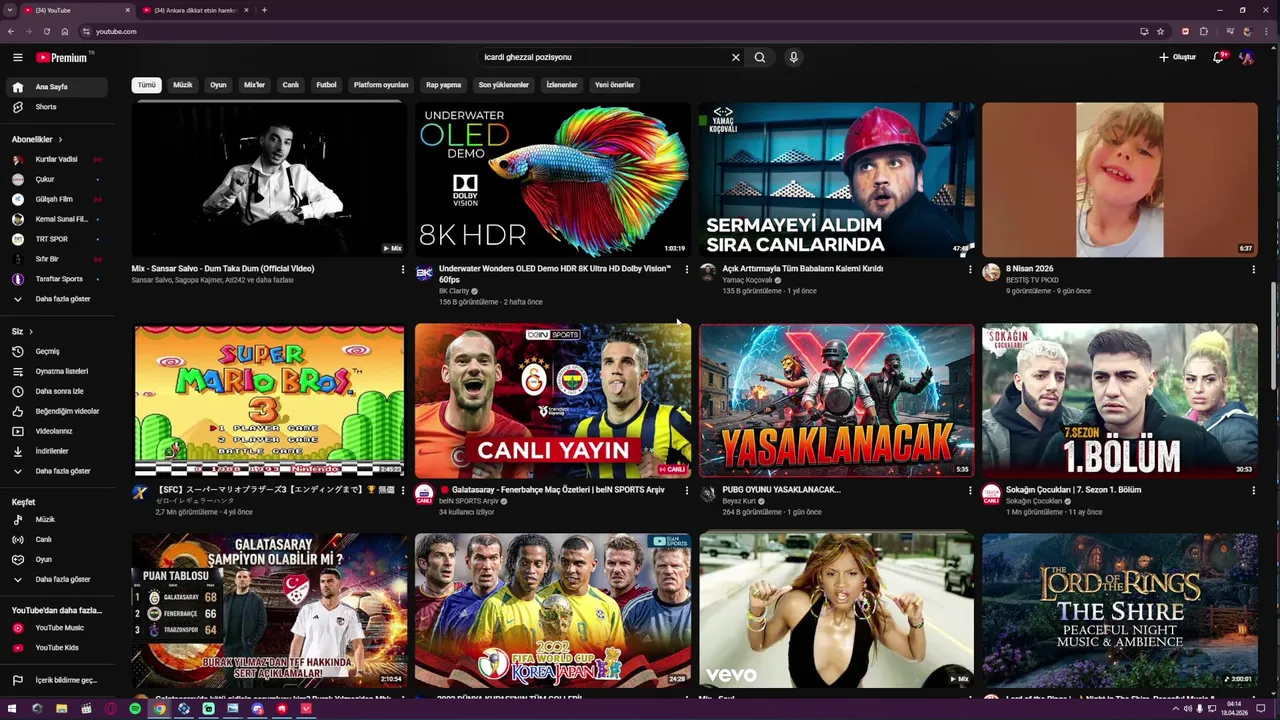The image size is (1280, 720).
Task: Select the Müzik filter chip
Action: [x=183, y=85]
